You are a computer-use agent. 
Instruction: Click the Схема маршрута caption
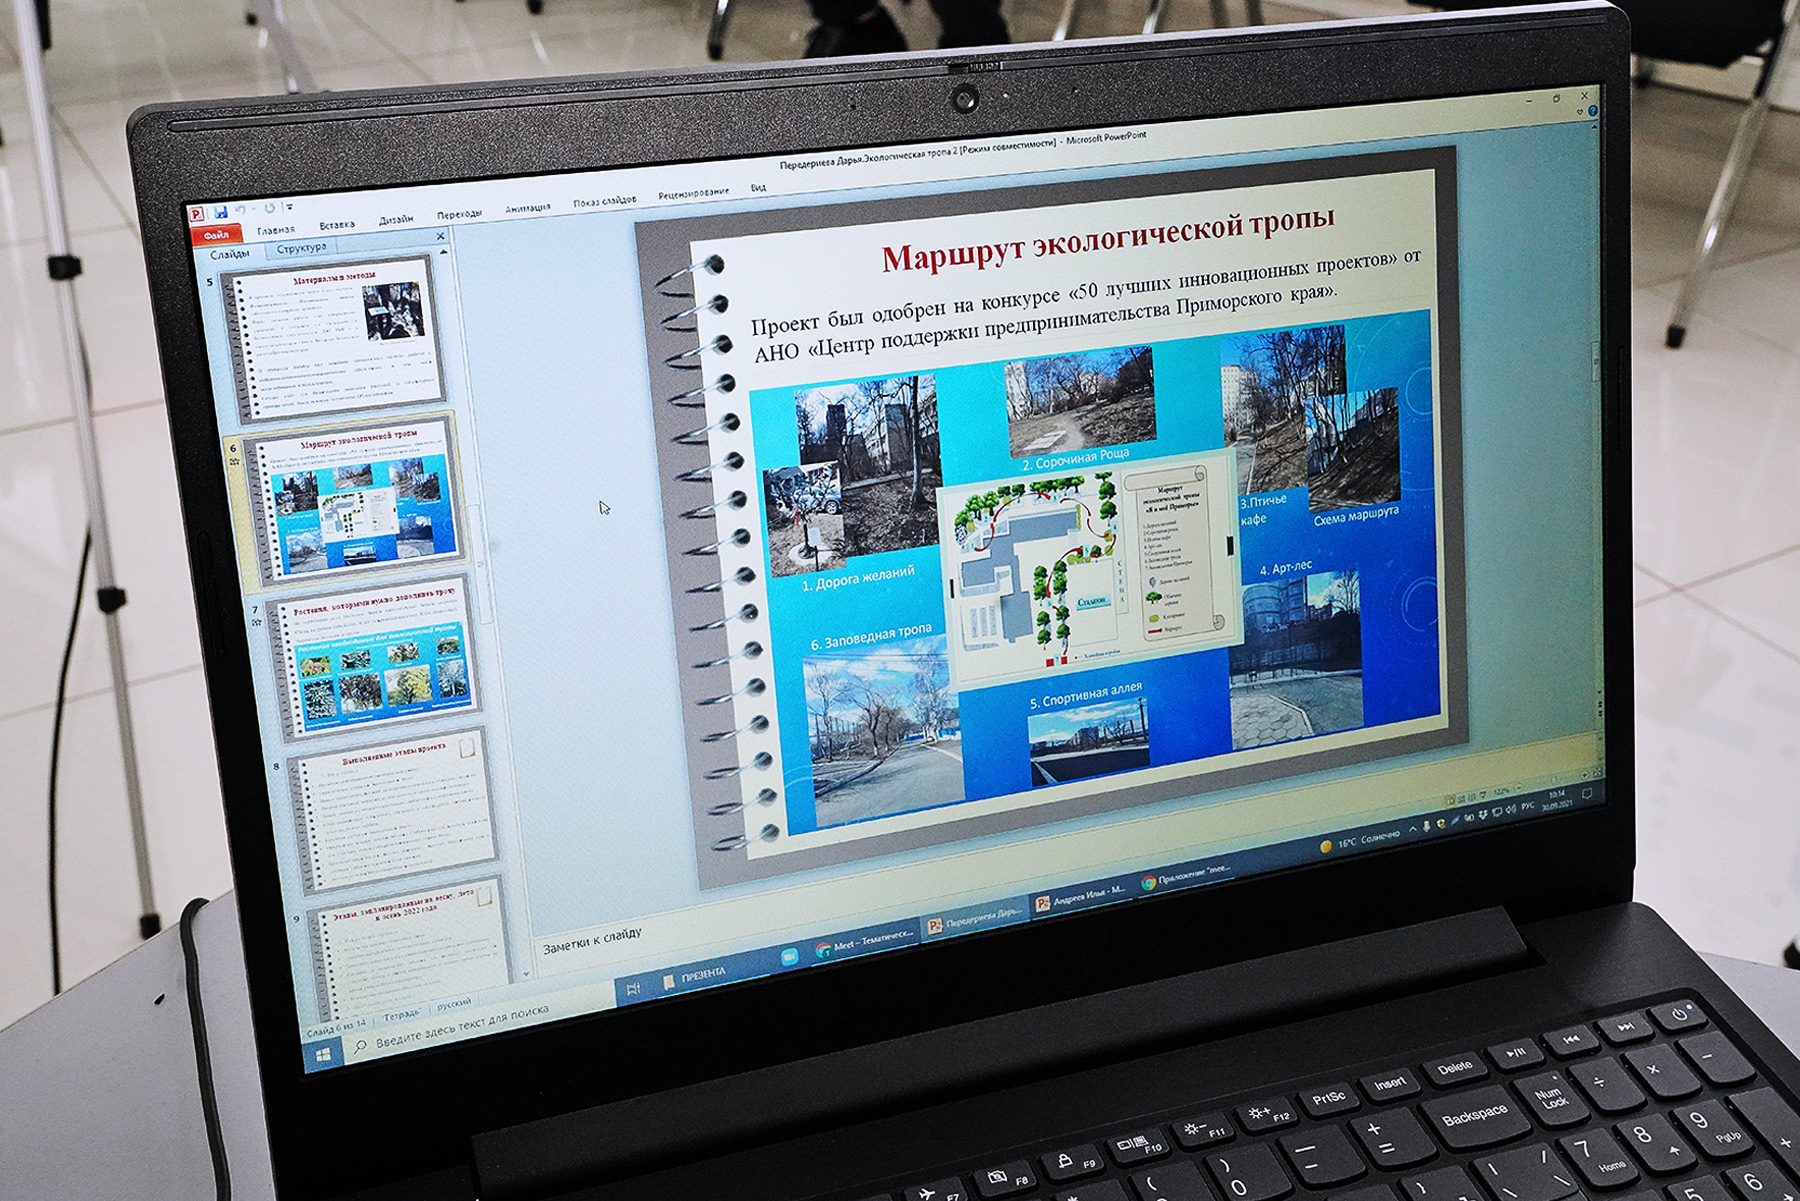[1355, 516]
